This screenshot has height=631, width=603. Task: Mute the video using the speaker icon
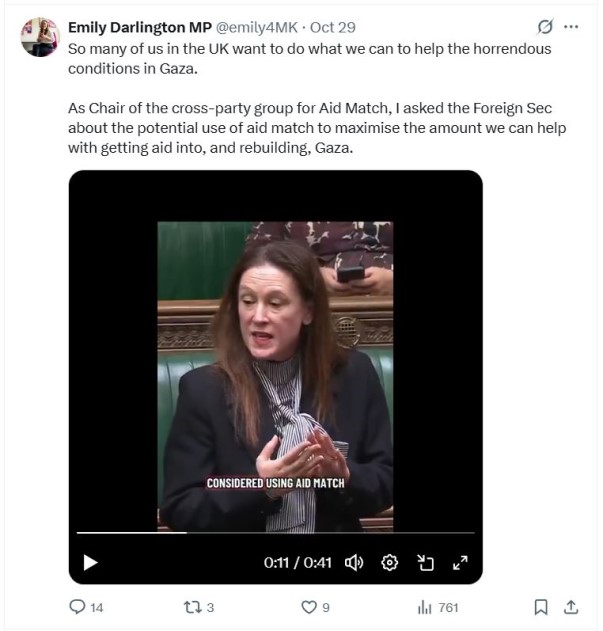[x=354, y=562]
